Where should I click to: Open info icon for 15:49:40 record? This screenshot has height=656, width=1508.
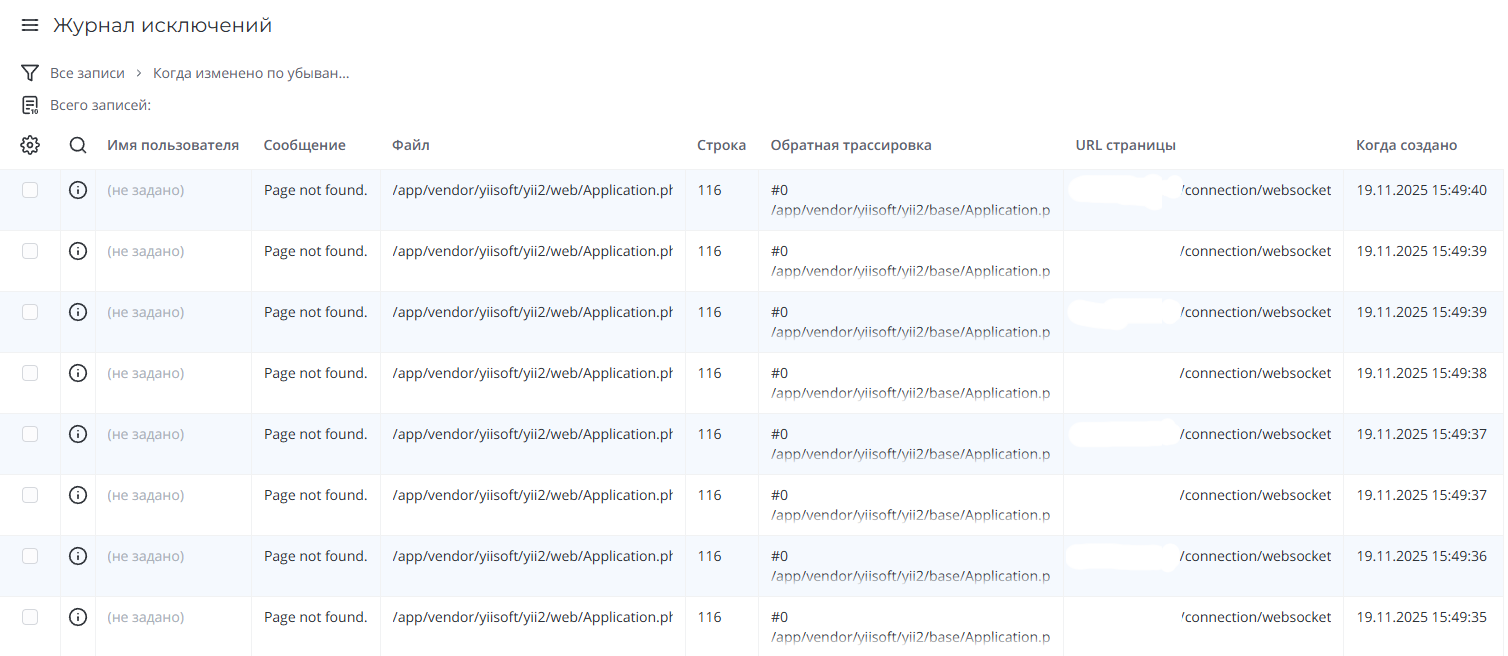coord(78,190)
